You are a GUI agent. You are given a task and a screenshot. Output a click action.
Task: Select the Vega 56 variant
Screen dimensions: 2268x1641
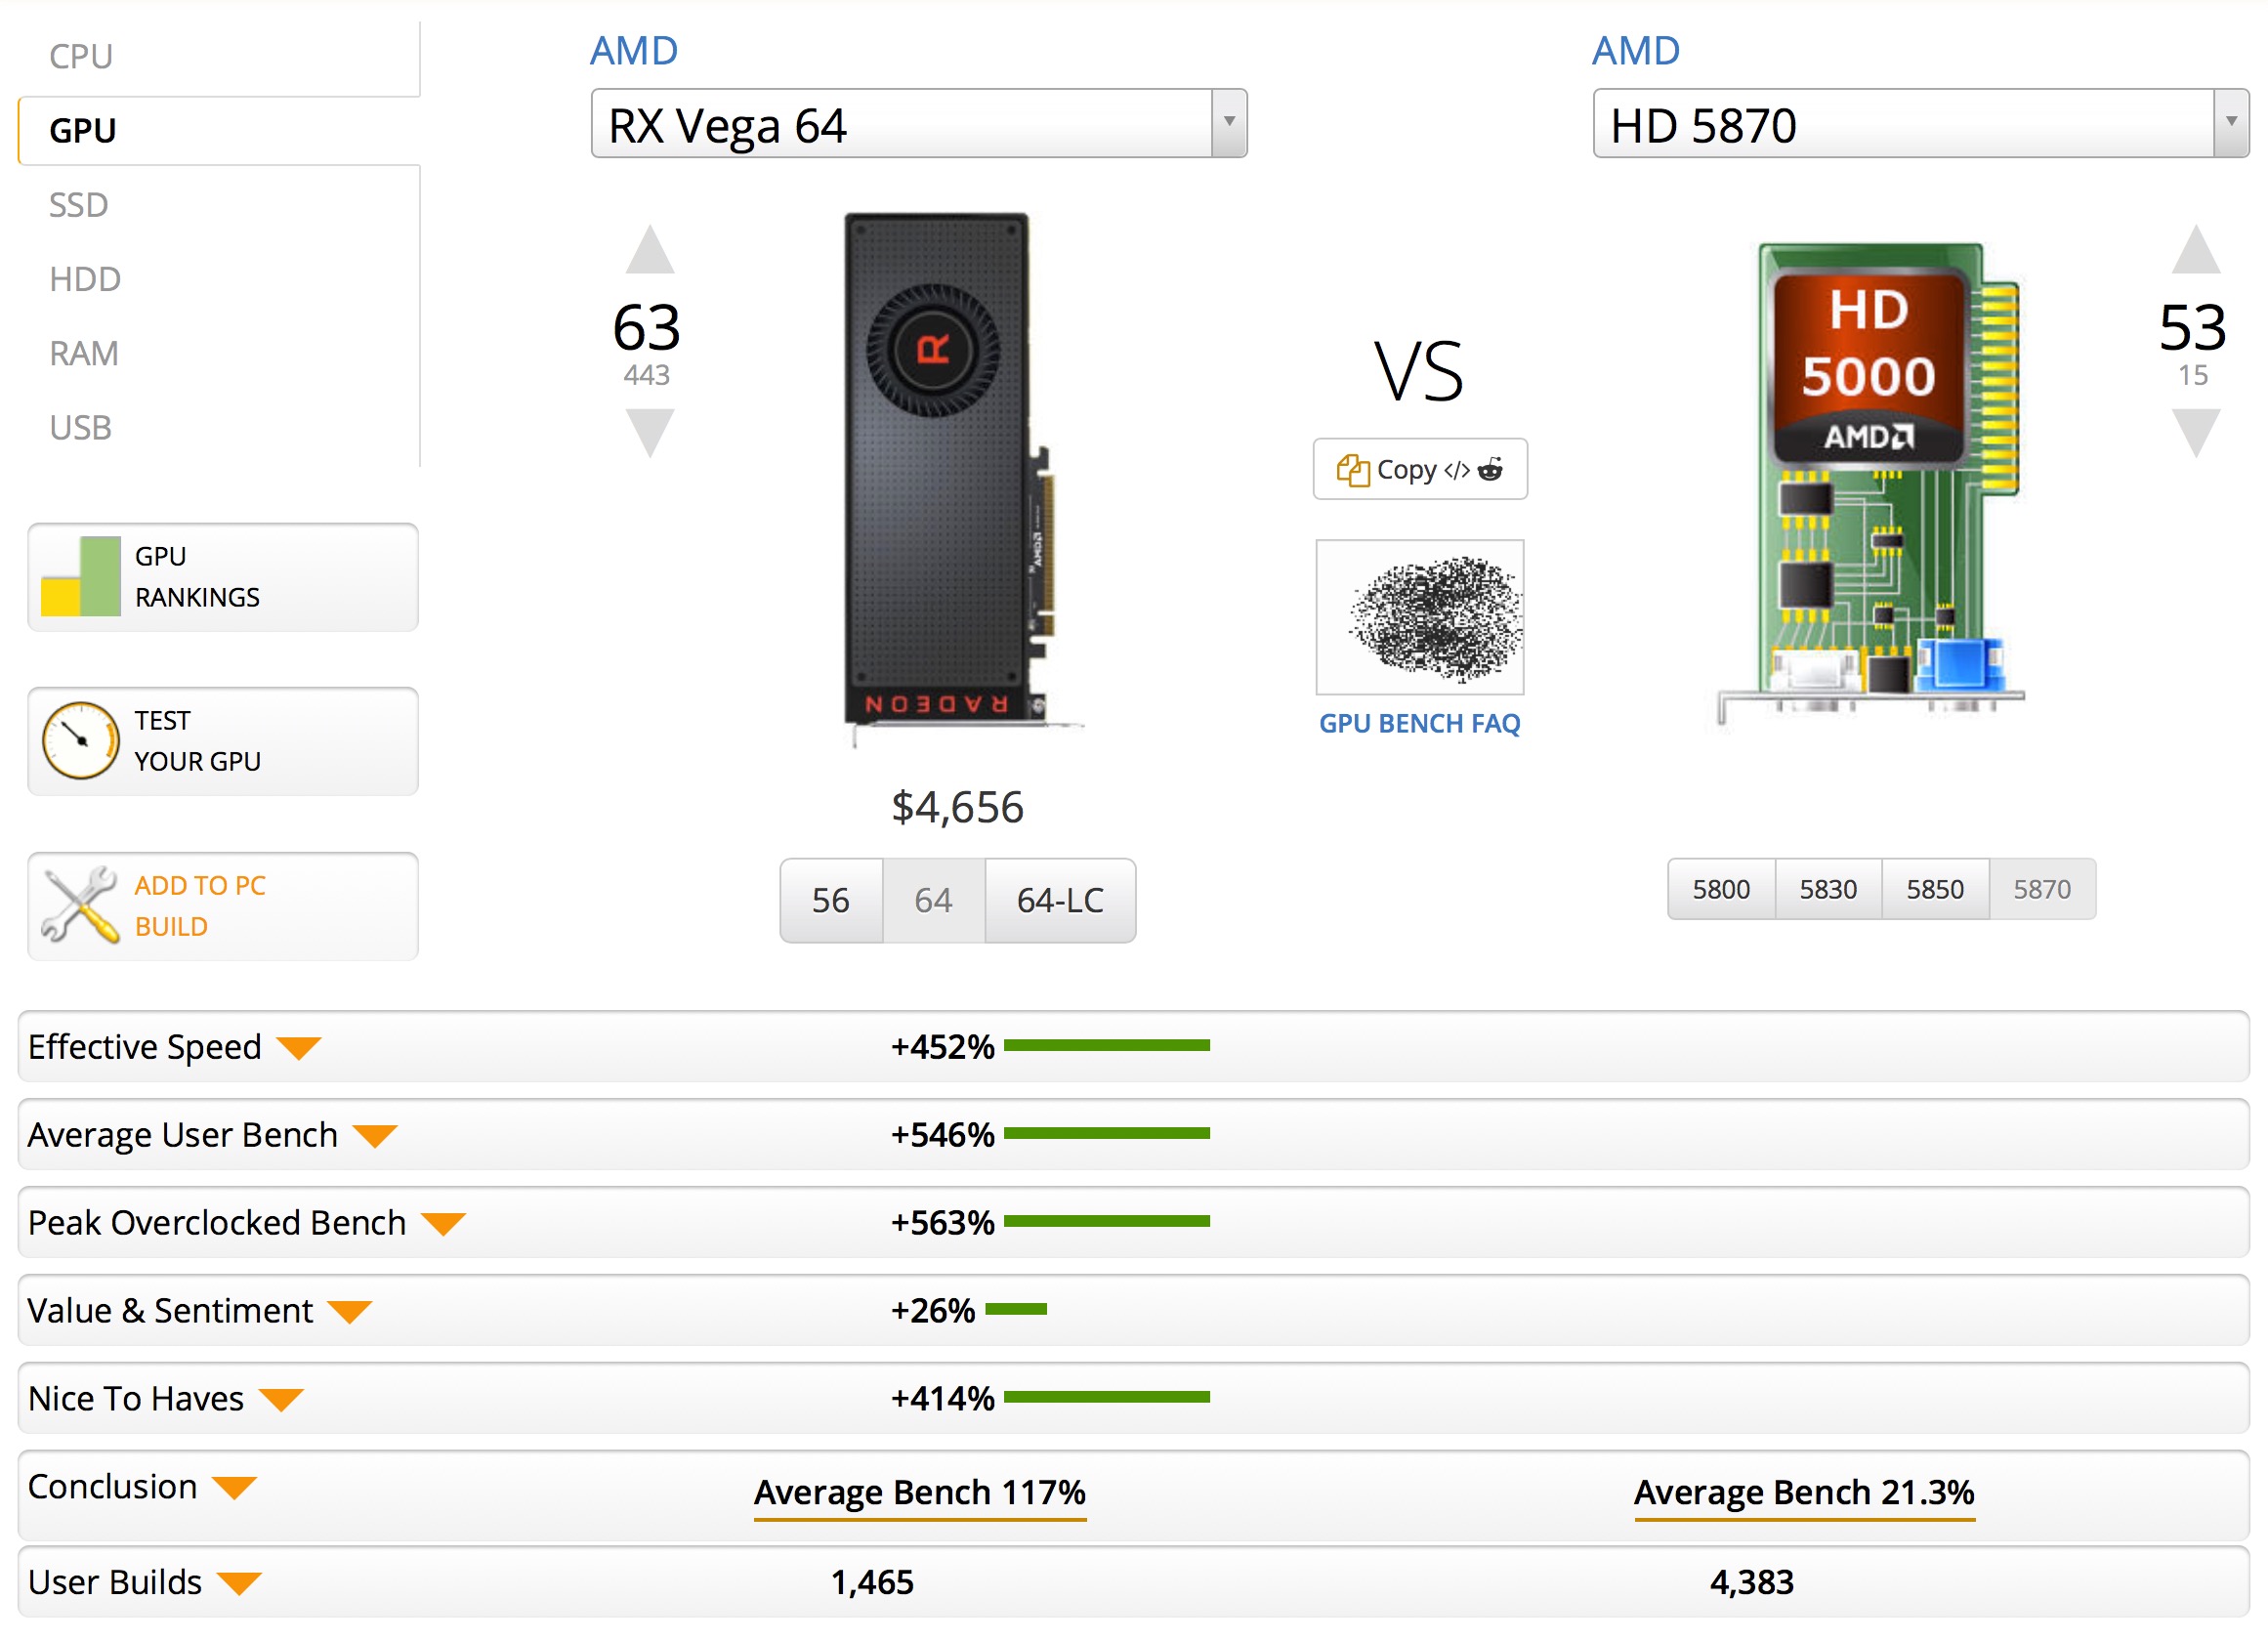(830, 900)
